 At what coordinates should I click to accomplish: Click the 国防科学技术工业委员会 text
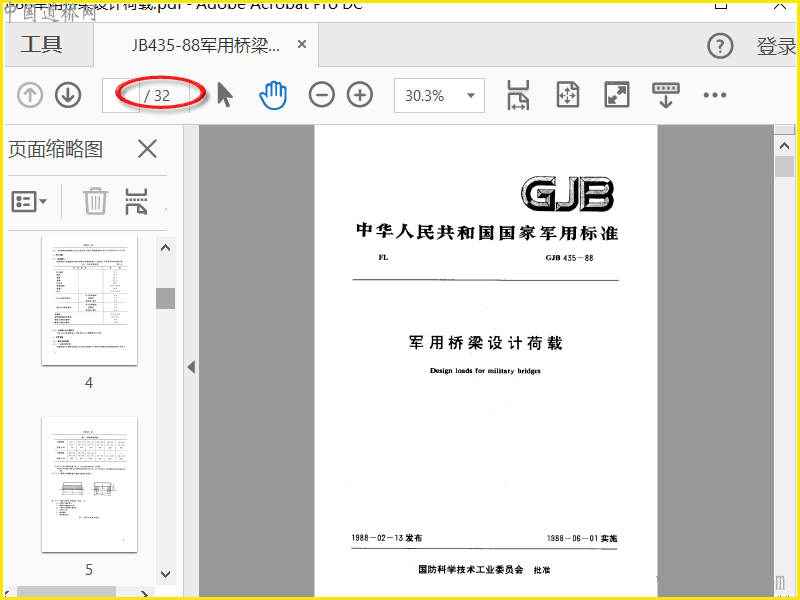pyautogui.click(x=470, y=570)
